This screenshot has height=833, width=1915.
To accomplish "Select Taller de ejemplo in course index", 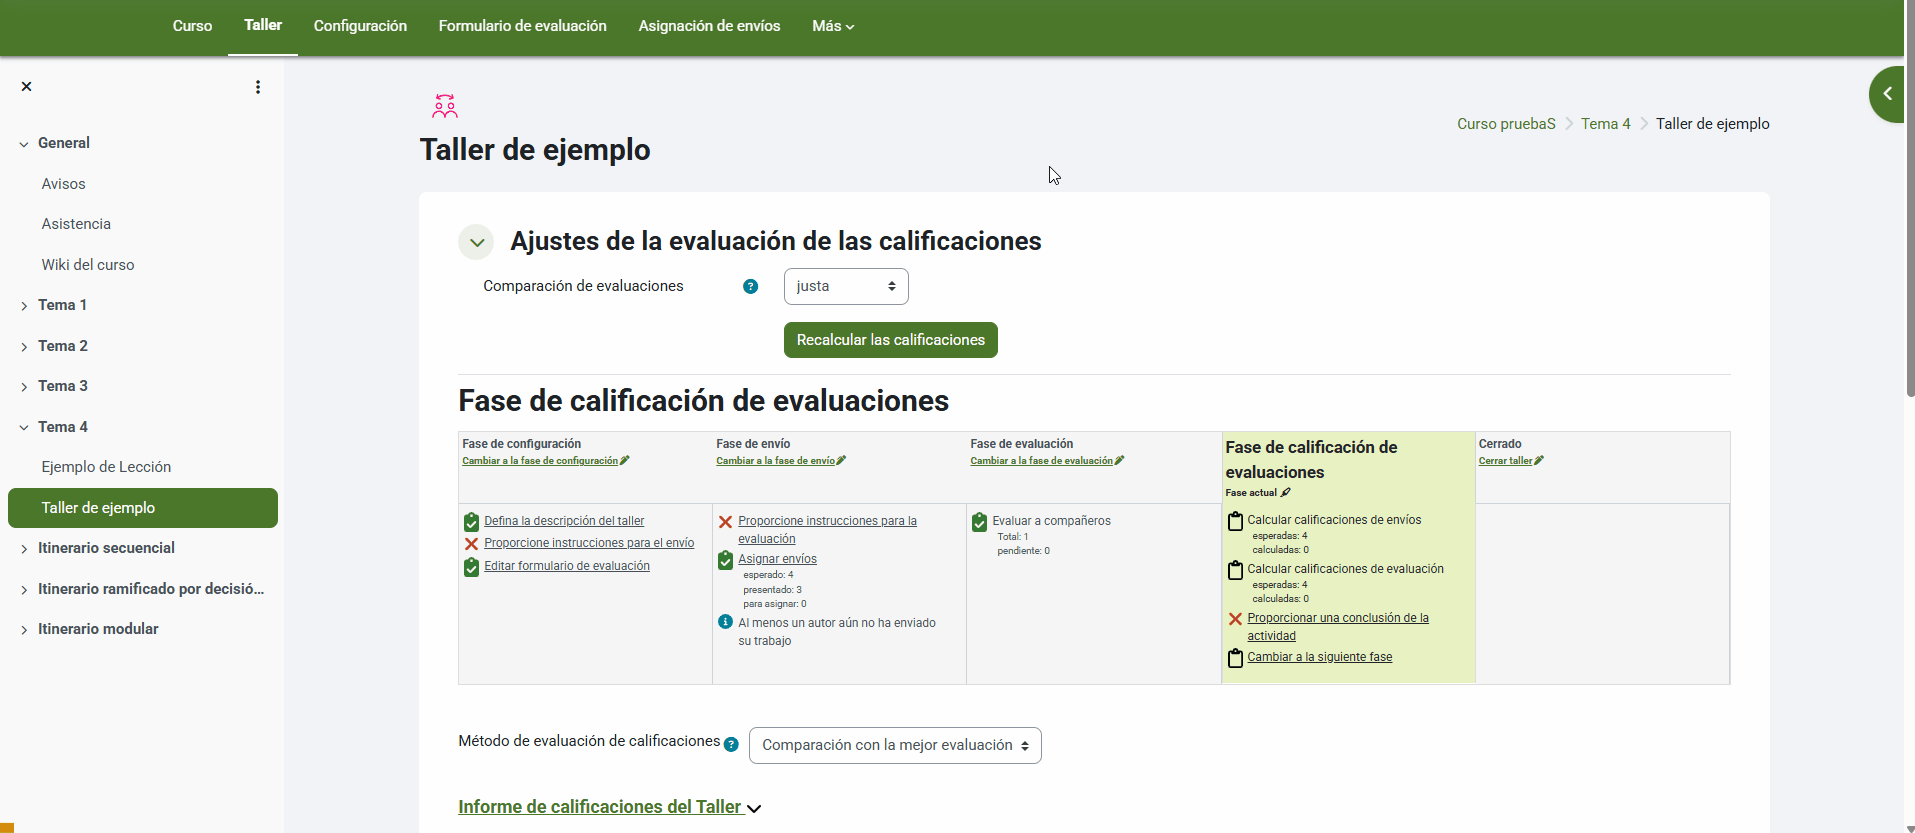I will click(143, 508).
